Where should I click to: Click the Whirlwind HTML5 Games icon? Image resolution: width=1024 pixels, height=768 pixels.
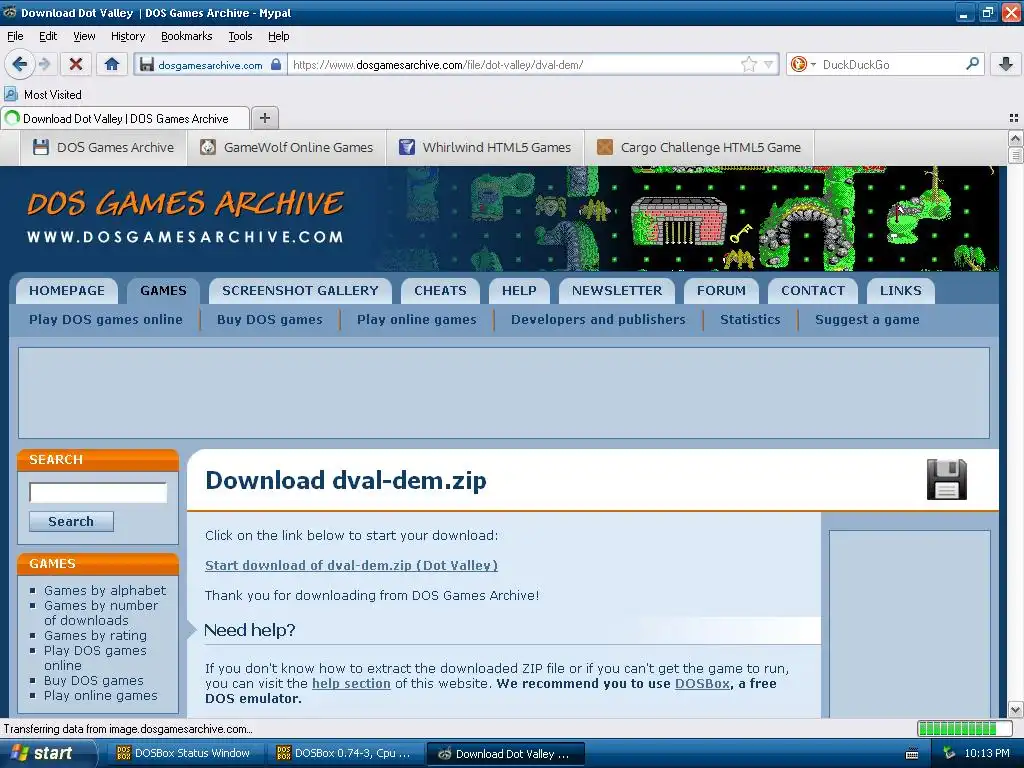[x=407, y=147]
